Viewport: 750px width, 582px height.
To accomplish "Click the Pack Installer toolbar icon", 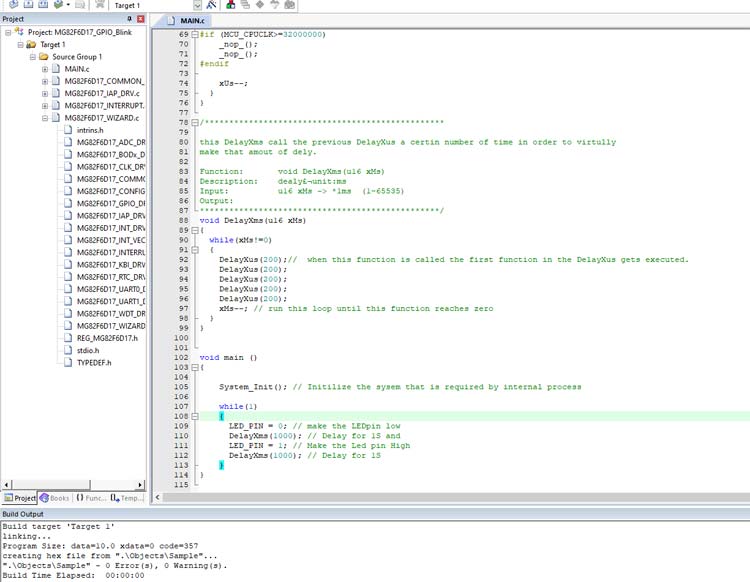I will tap(289, 5).
